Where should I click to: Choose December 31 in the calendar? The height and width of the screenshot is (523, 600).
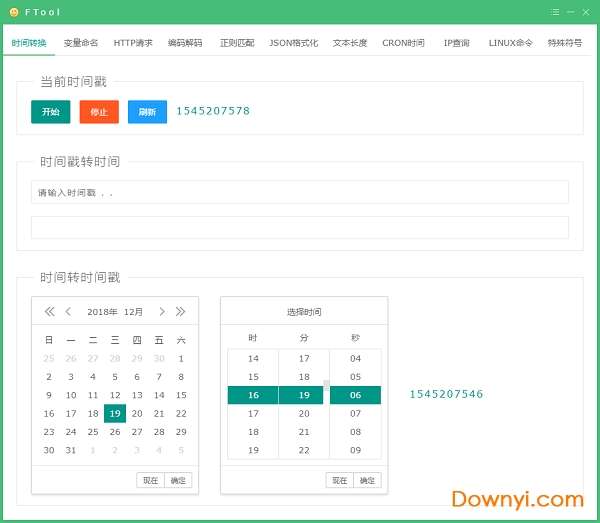pyautogui.click(x=71, y=450)
